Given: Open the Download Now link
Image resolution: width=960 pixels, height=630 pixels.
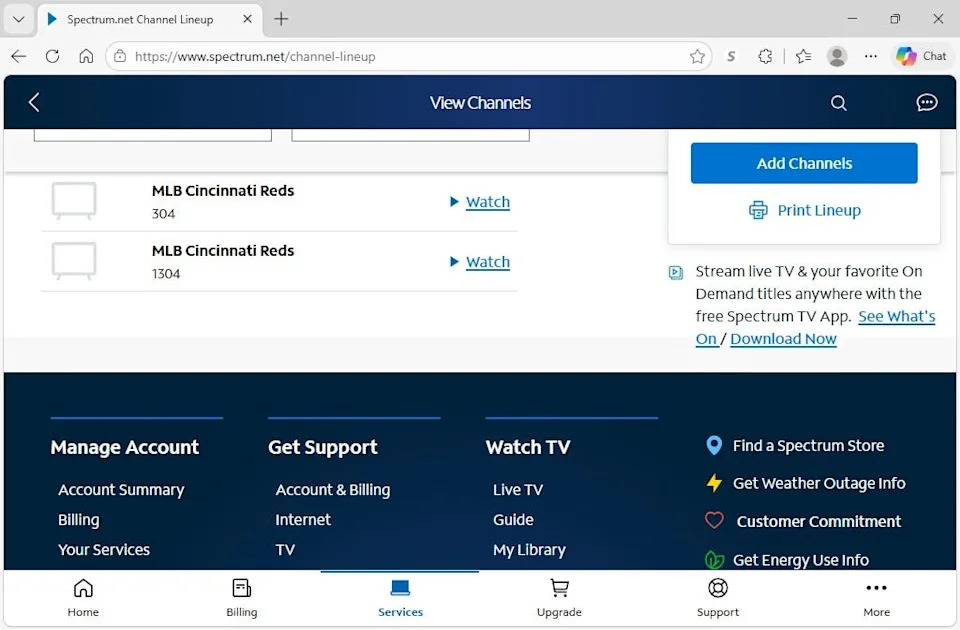Looking at the screenshot, I should [783, 339].
